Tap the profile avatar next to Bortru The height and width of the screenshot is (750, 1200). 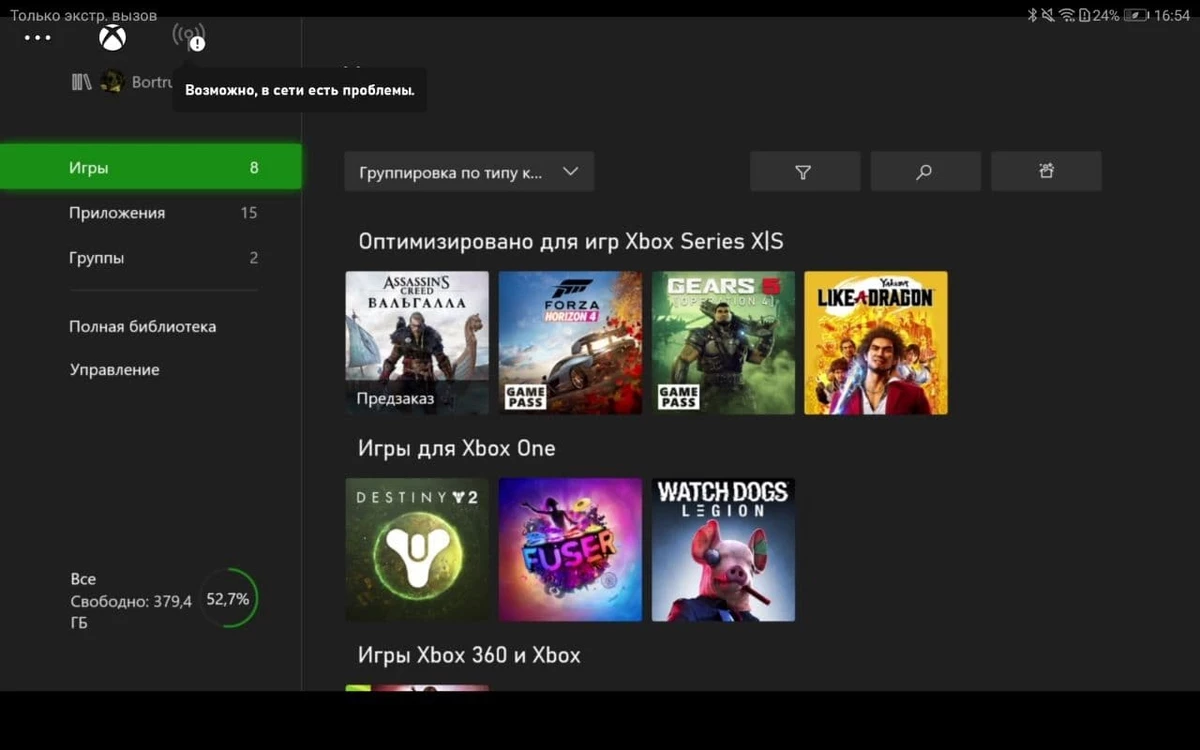tap(112, 82)
